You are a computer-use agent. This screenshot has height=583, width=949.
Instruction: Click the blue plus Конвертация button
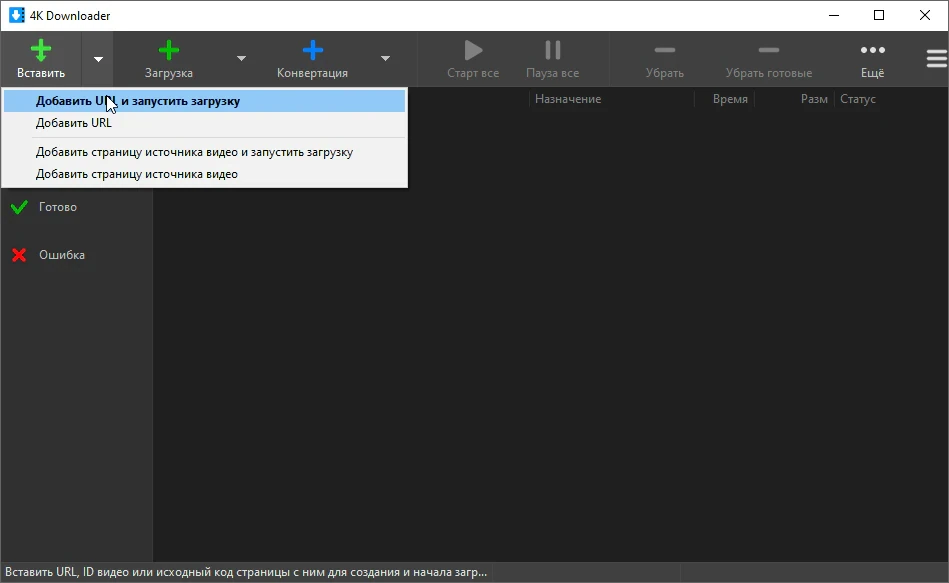312,59
